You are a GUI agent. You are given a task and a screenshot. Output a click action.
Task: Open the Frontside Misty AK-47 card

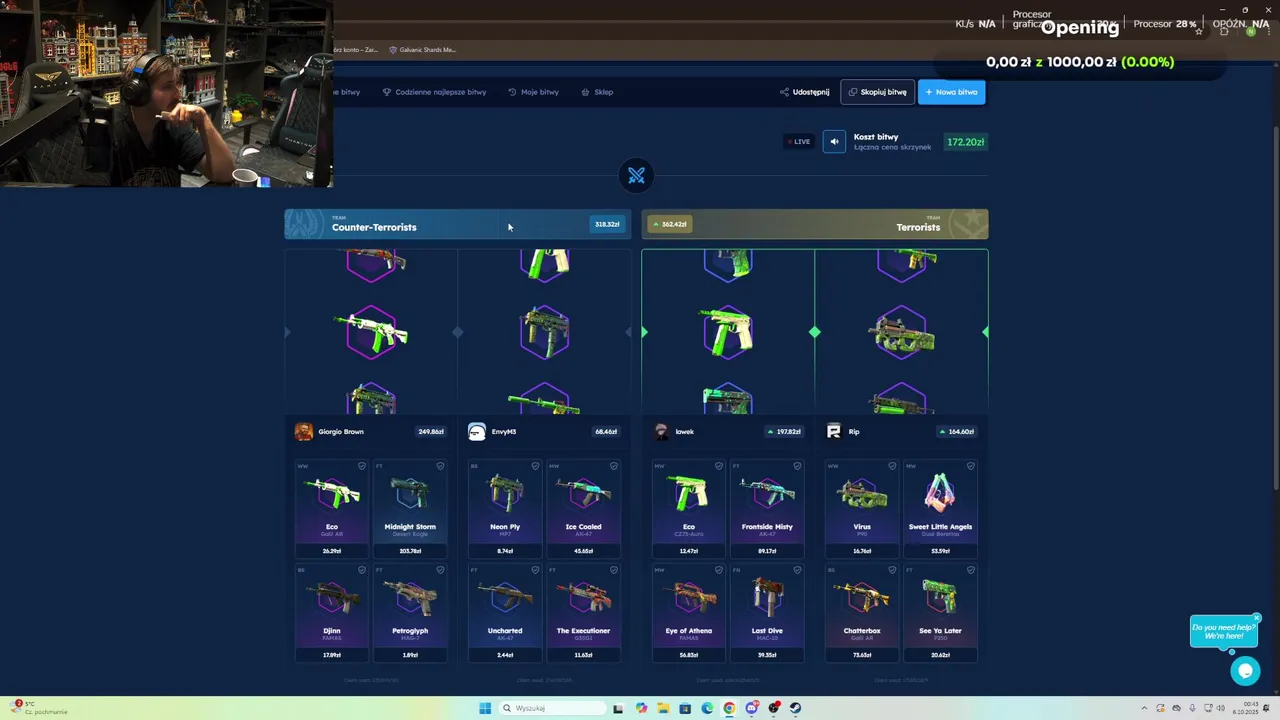pos(767,508)
